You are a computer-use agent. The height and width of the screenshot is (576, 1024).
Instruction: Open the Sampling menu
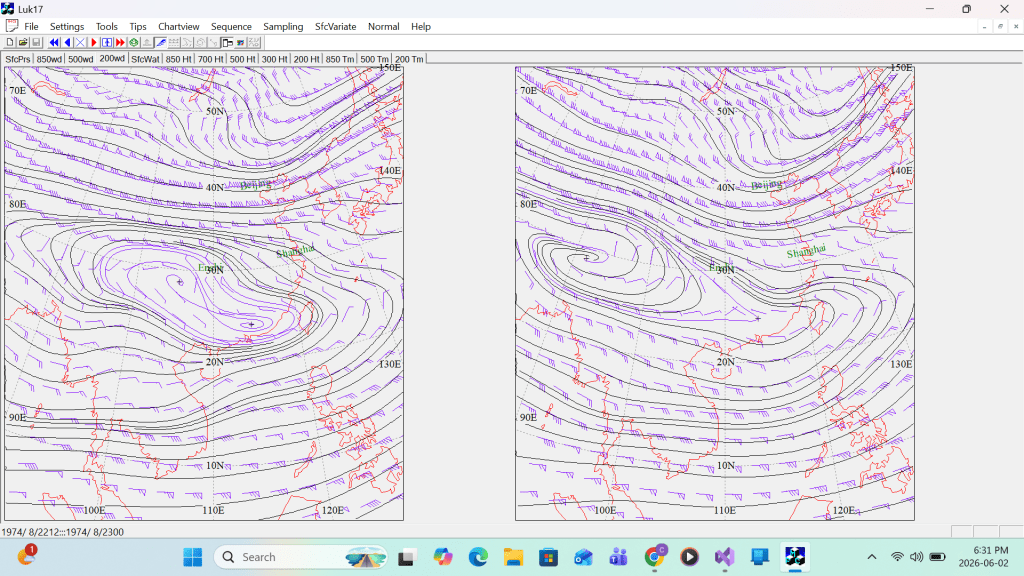[283, 27]
